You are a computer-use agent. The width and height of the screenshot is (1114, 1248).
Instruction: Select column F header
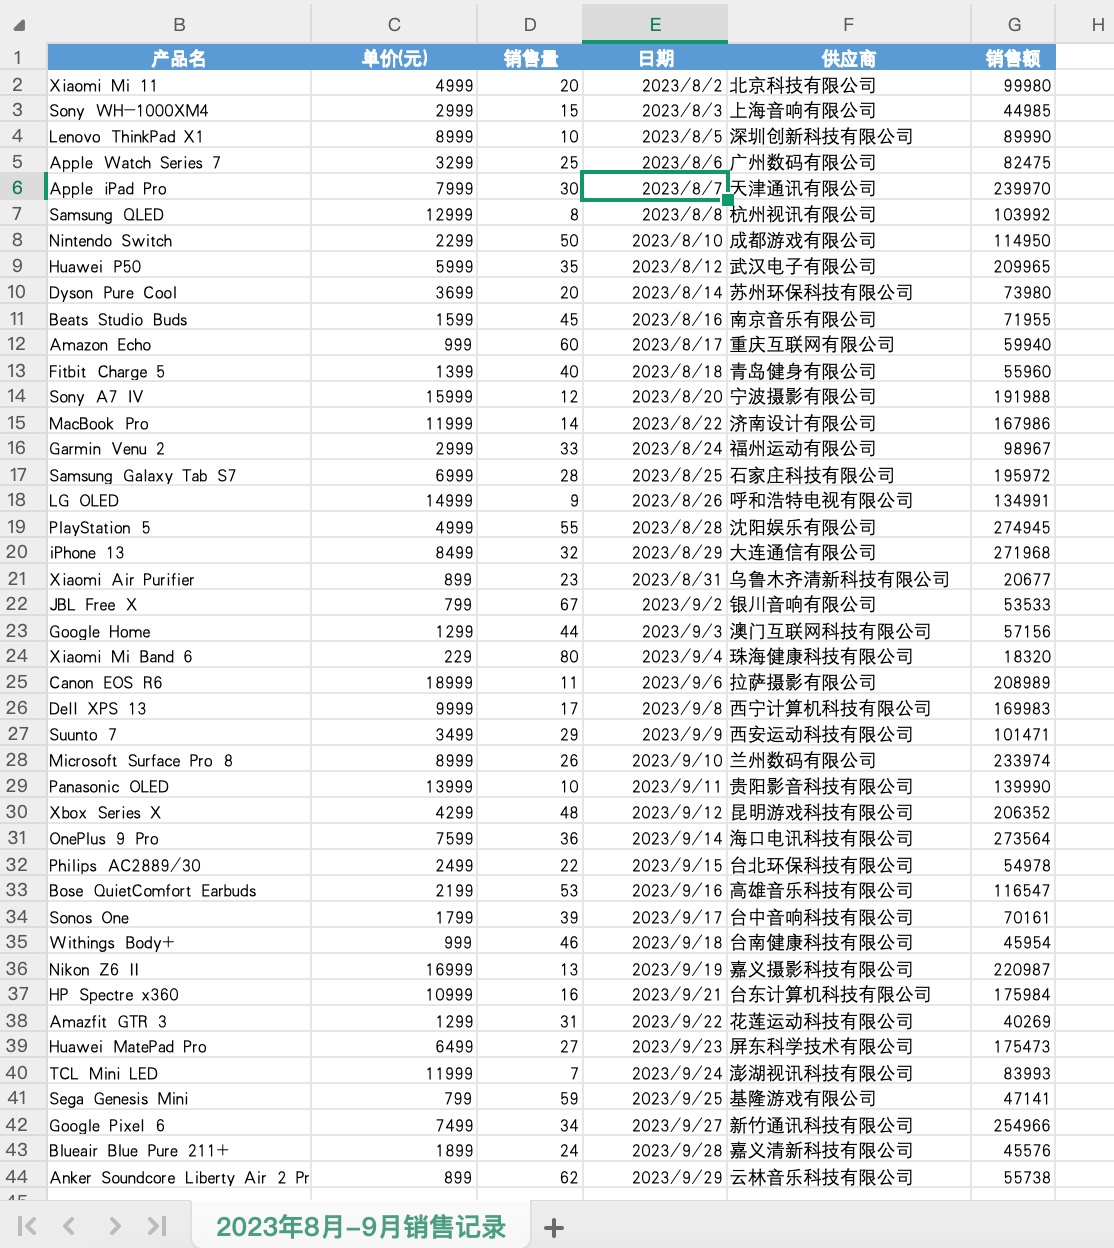[x=848, y=24]
